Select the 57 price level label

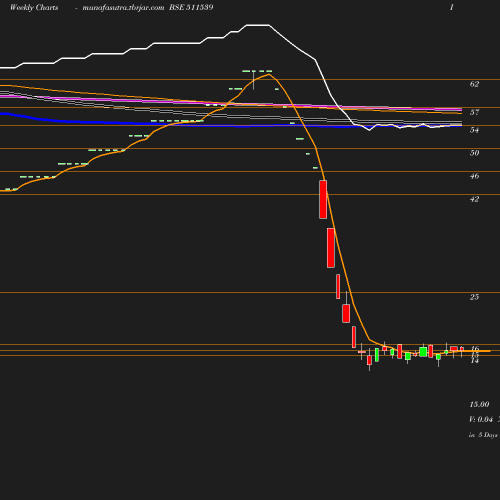pyautogui.click(x=474, y=112)
